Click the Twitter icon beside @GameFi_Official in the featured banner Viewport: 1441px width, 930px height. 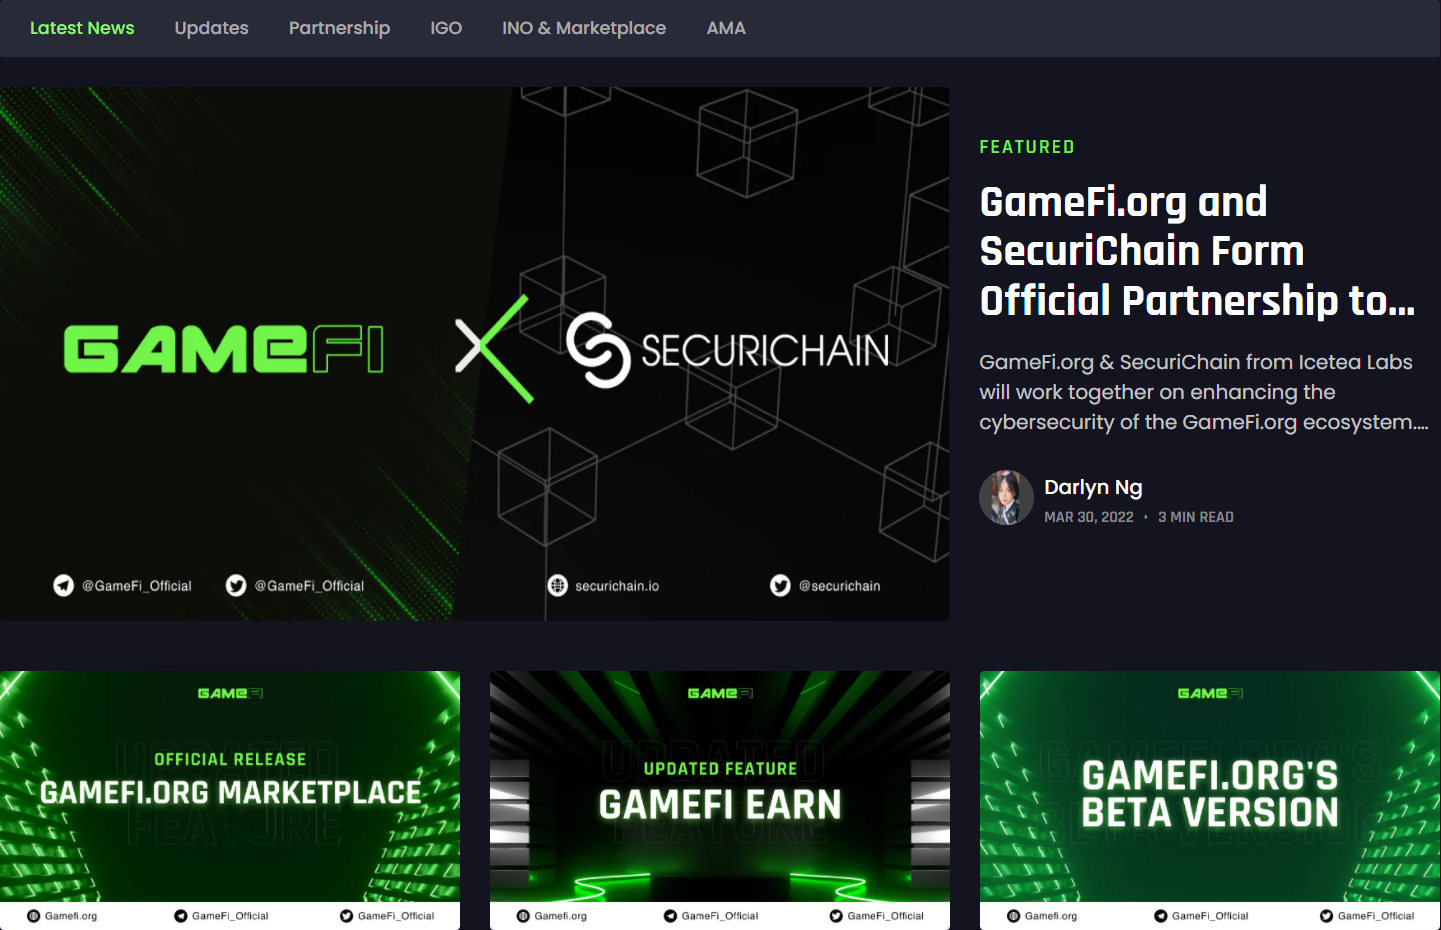236,586
